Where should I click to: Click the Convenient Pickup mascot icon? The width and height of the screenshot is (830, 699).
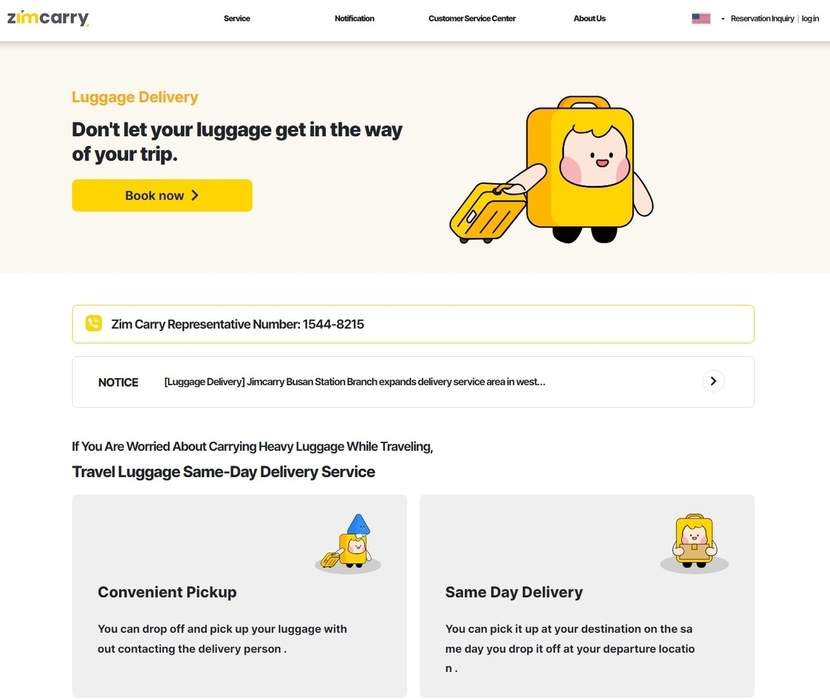[348, 543]
